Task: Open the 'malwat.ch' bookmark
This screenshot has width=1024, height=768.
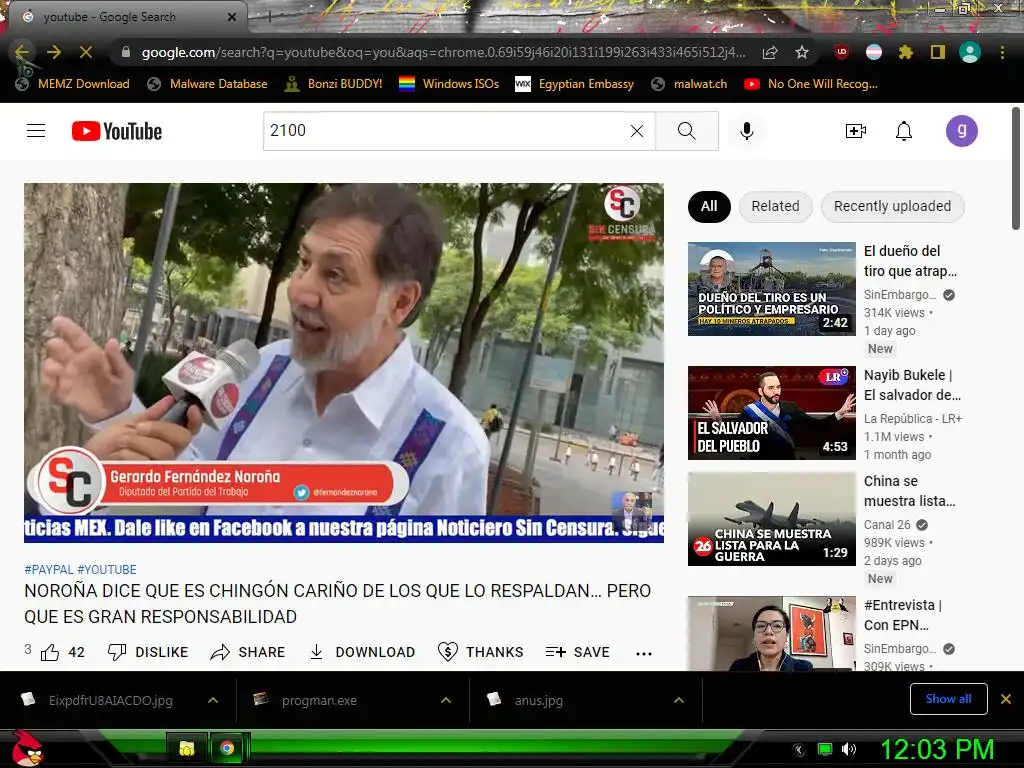Action: pyautogui.click(x=689, y=84)
